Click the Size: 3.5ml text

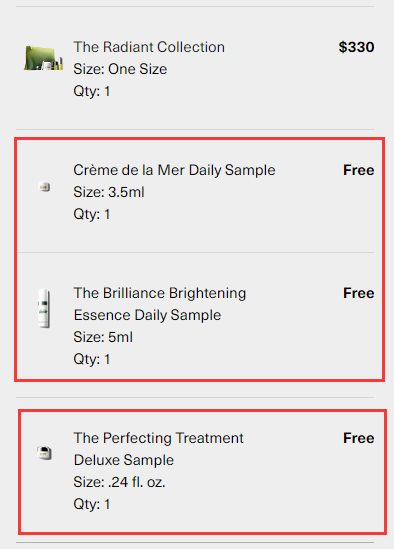click(109, 192)
